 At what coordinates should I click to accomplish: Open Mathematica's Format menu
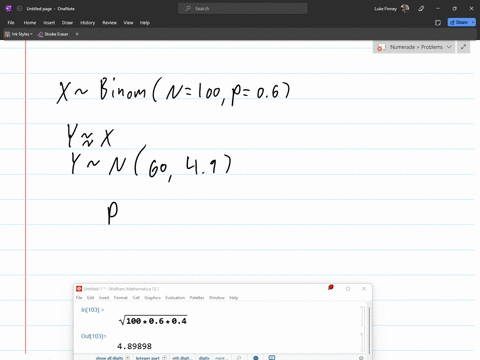(x=121, y=298)
